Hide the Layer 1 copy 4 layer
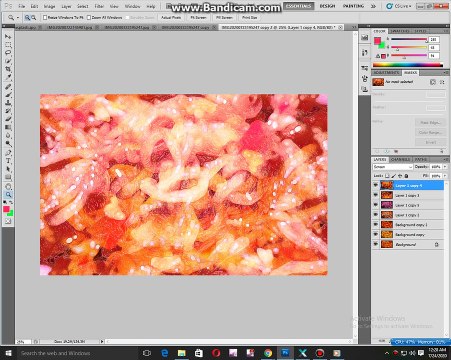 coord(376,185)
